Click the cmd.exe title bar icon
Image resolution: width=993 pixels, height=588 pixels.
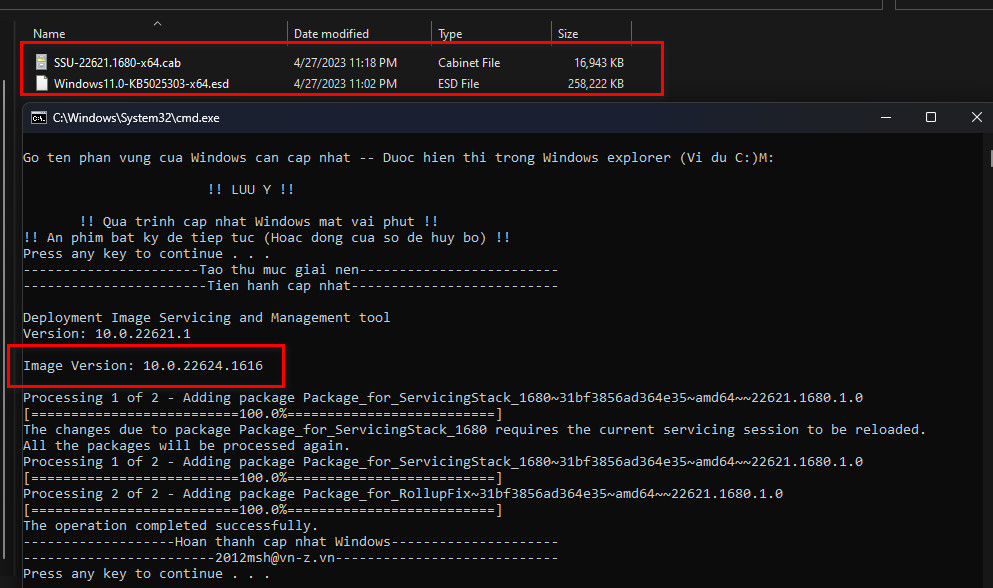pos(39,118)
